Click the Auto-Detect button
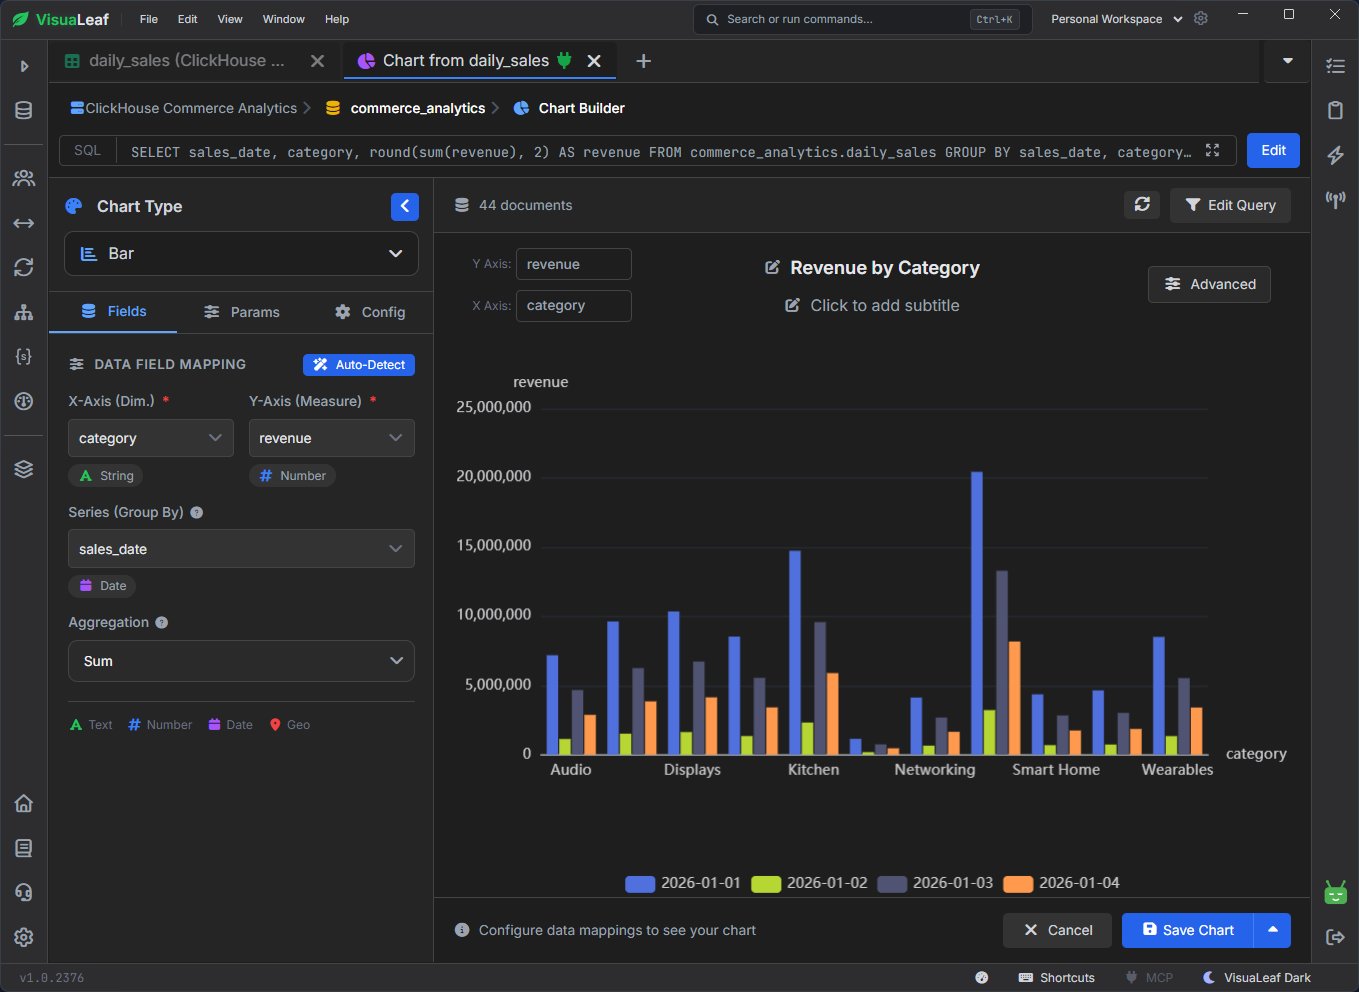Viewport: 1359px width, 992px height. [359, 365]
